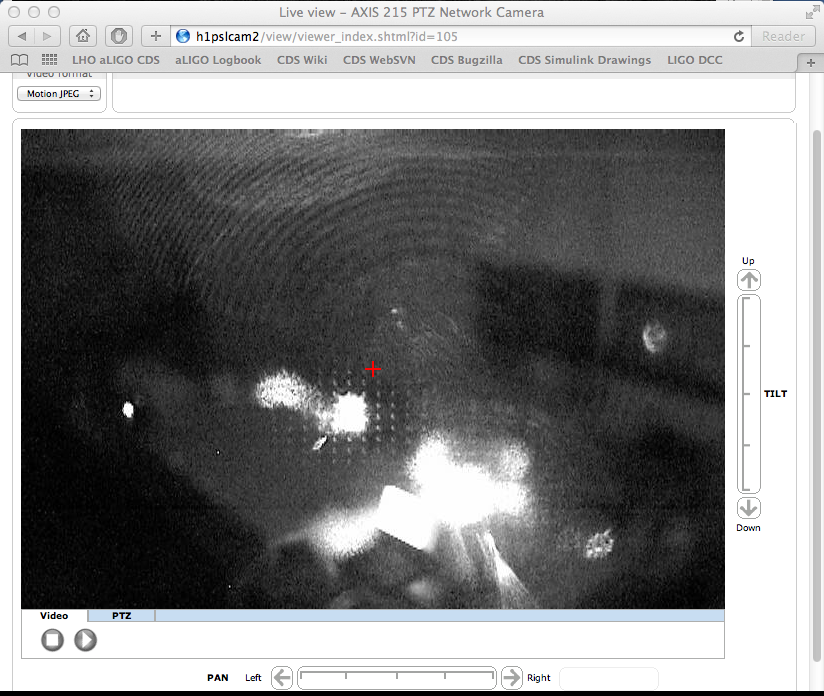Pan the camera left with the Left arrow

282,678
